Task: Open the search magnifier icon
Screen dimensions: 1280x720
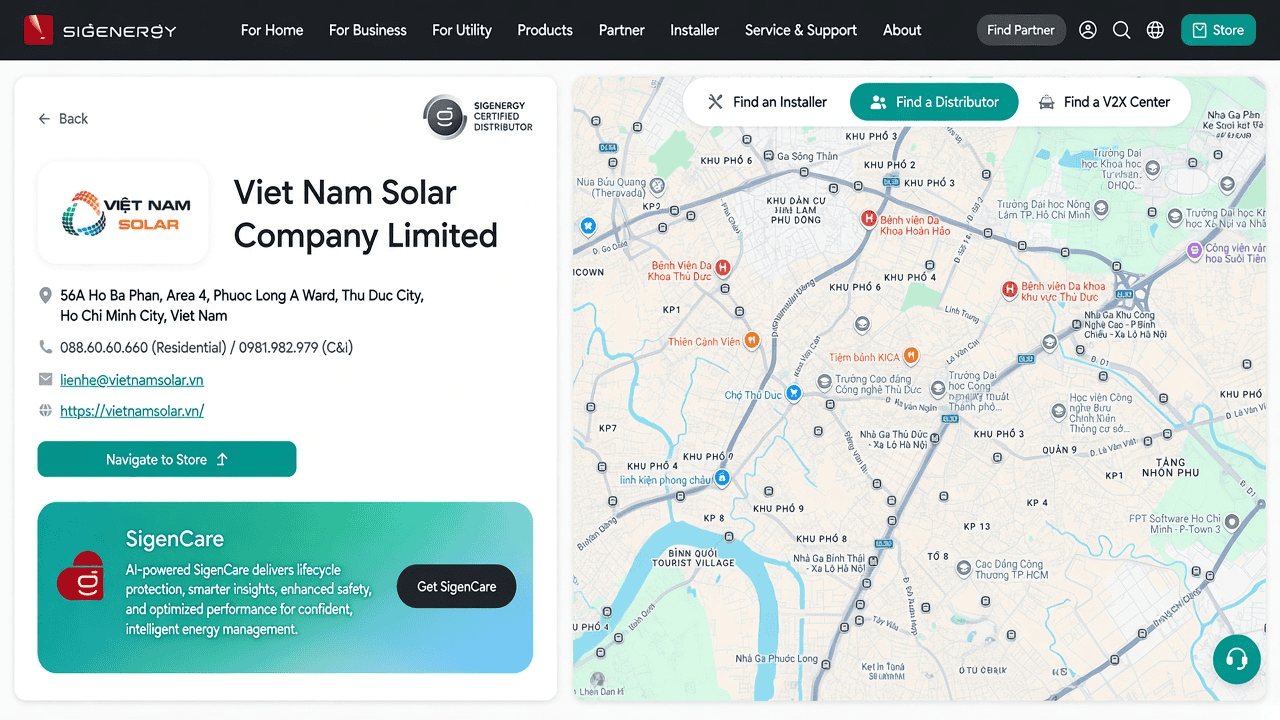Action: [x=1122, y=30]
